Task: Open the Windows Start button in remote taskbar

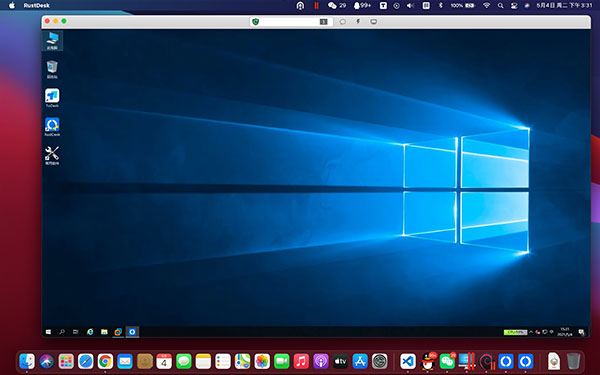Action: coord(48,332)
